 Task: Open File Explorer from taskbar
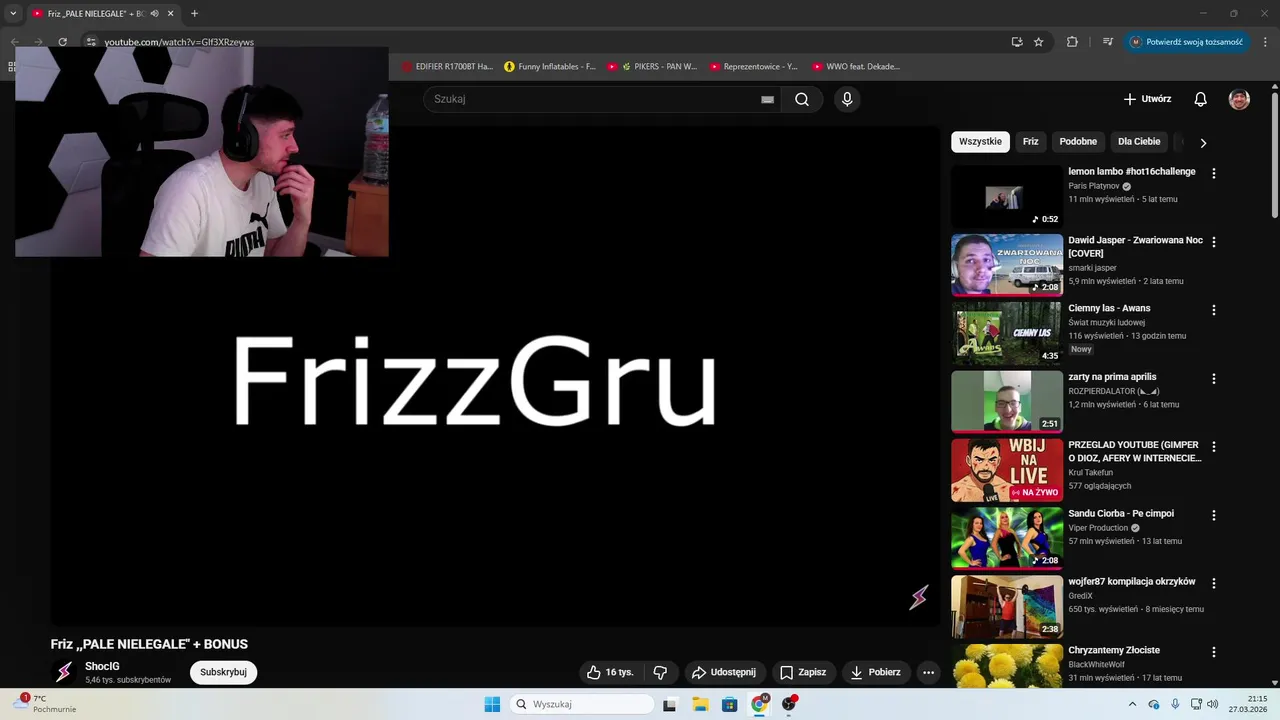(700, 704)
